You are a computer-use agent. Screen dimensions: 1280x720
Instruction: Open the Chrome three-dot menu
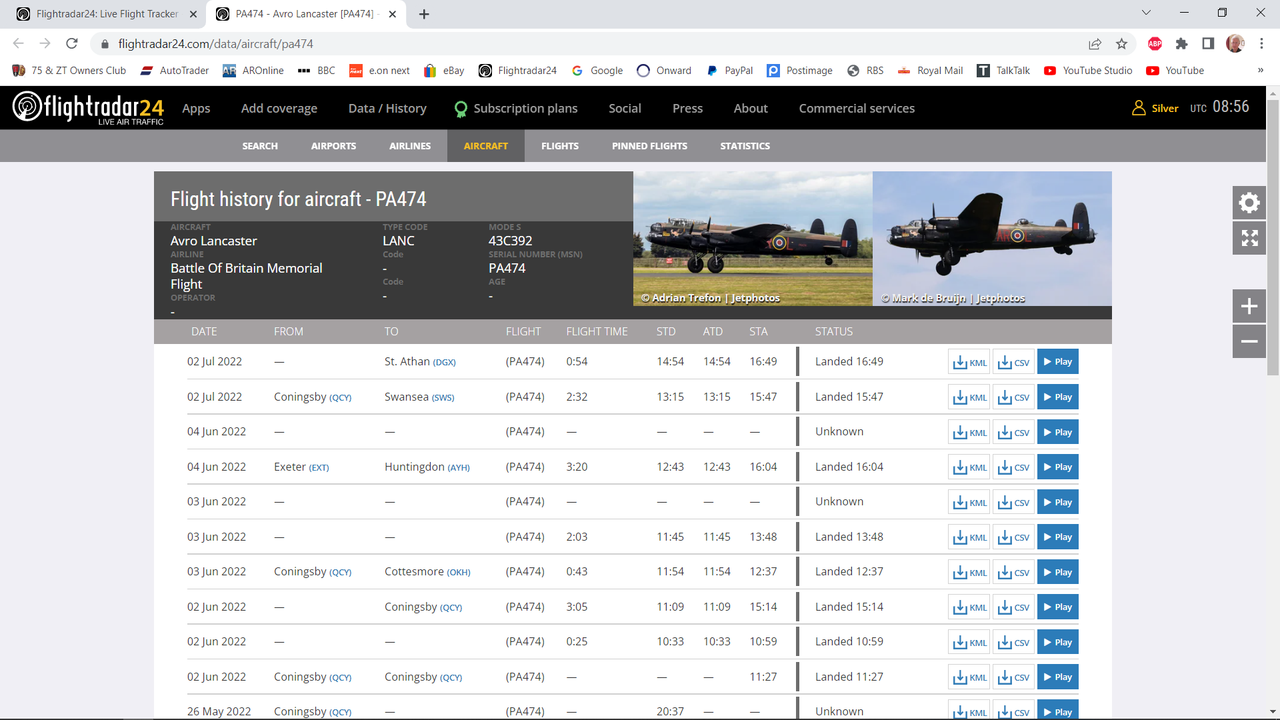[x=1260, y=44]
